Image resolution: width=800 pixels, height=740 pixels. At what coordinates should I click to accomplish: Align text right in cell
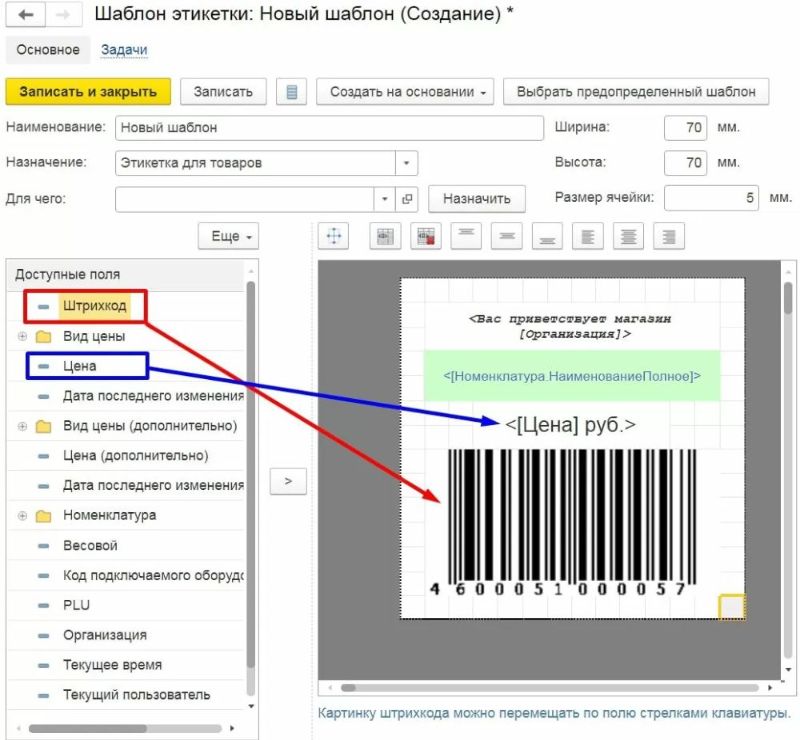(x=669, y=236)
